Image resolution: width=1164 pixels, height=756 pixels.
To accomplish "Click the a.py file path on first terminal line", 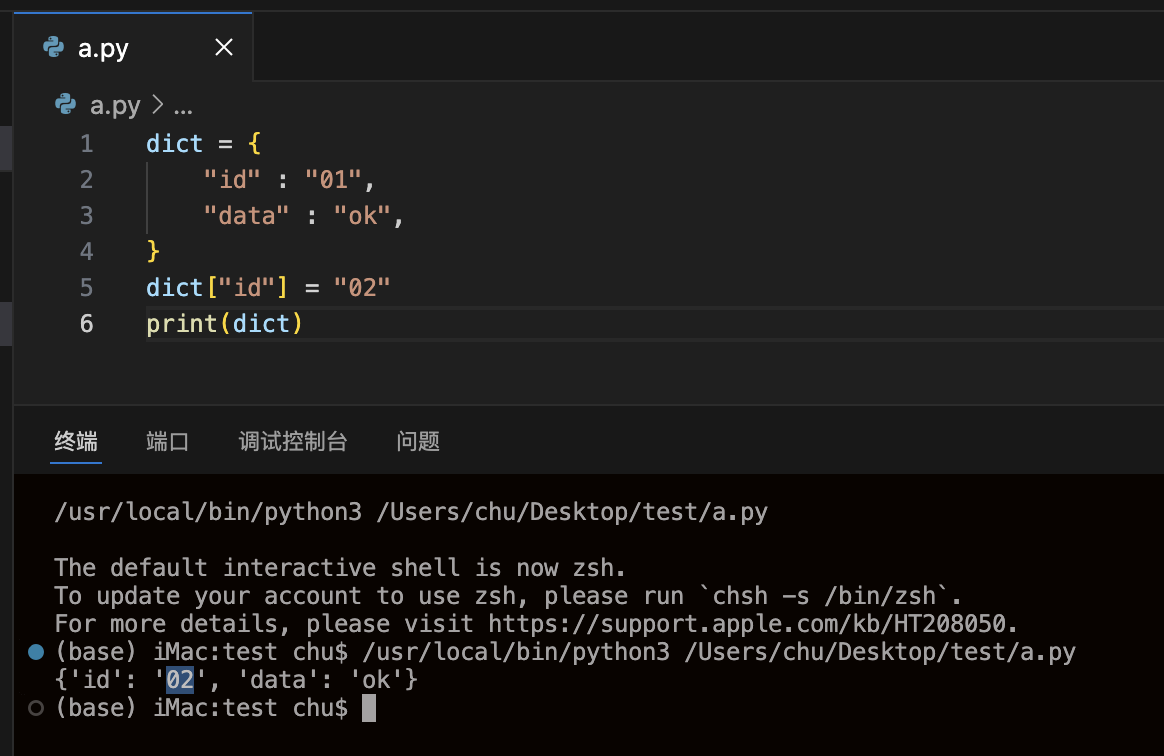I will pyautogui.click(x=572, y=513).
